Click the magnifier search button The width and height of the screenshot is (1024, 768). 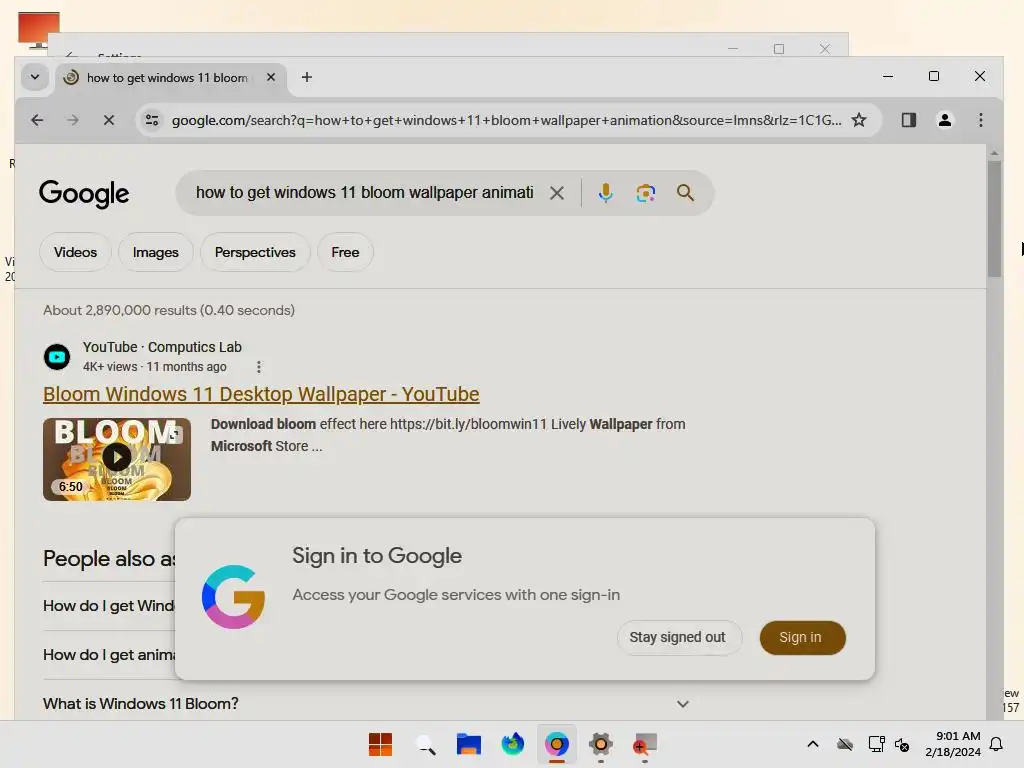pos(685,193)
